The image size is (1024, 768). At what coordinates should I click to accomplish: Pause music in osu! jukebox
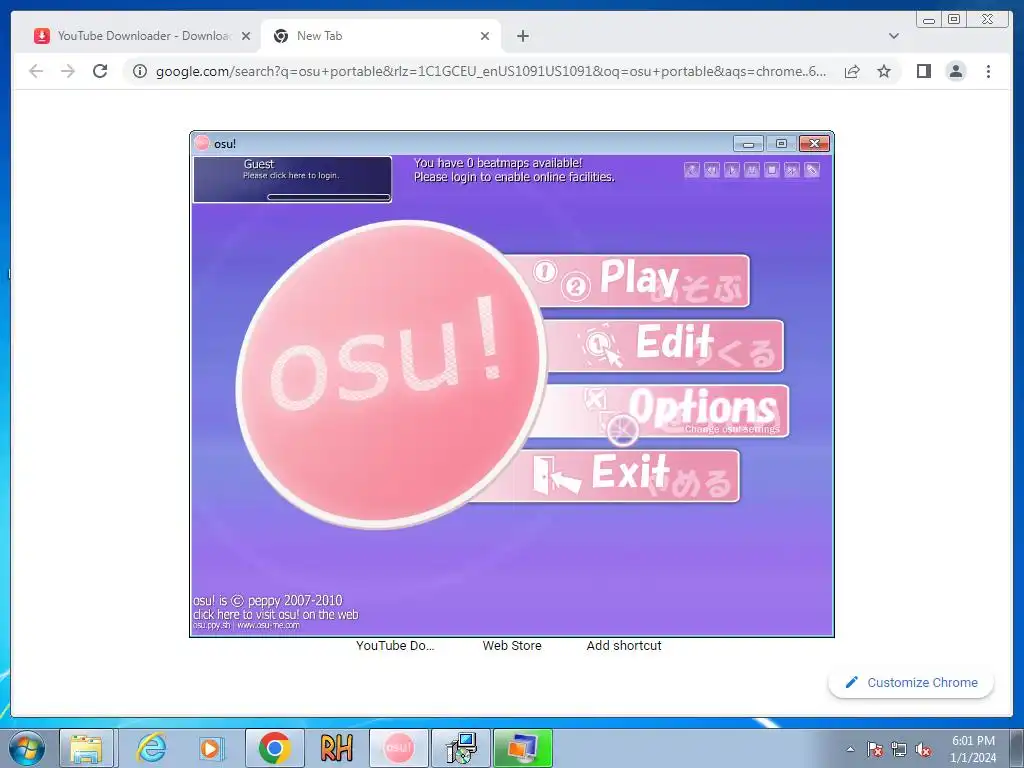(x=752, y=170)
